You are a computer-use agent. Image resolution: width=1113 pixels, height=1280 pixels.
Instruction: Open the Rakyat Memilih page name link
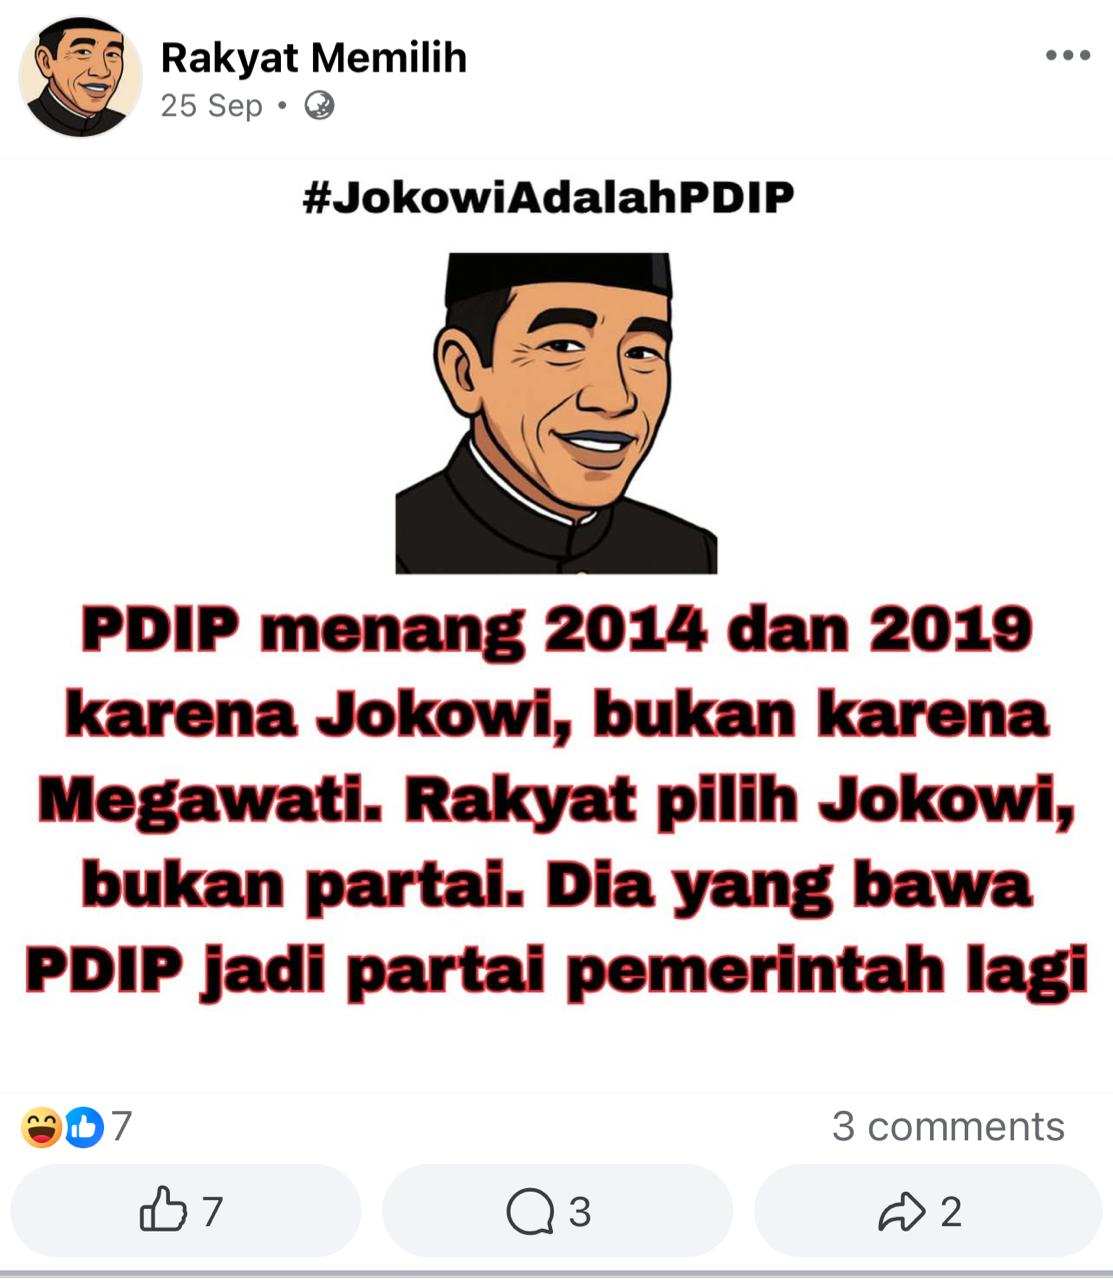coord(314,58)
